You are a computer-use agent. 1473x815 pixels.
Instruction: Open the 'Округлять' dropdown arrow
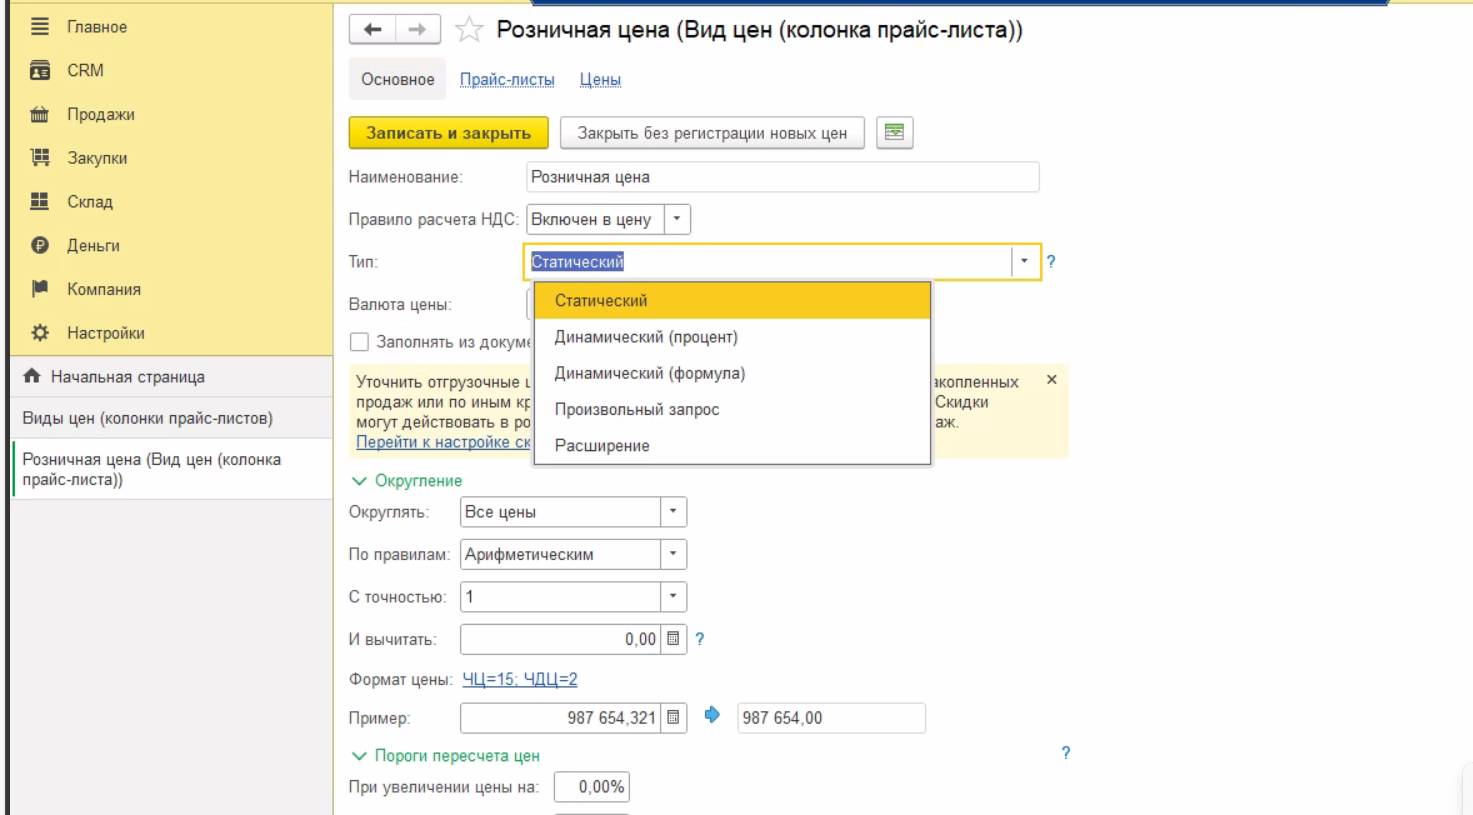[x=673, y=512]
